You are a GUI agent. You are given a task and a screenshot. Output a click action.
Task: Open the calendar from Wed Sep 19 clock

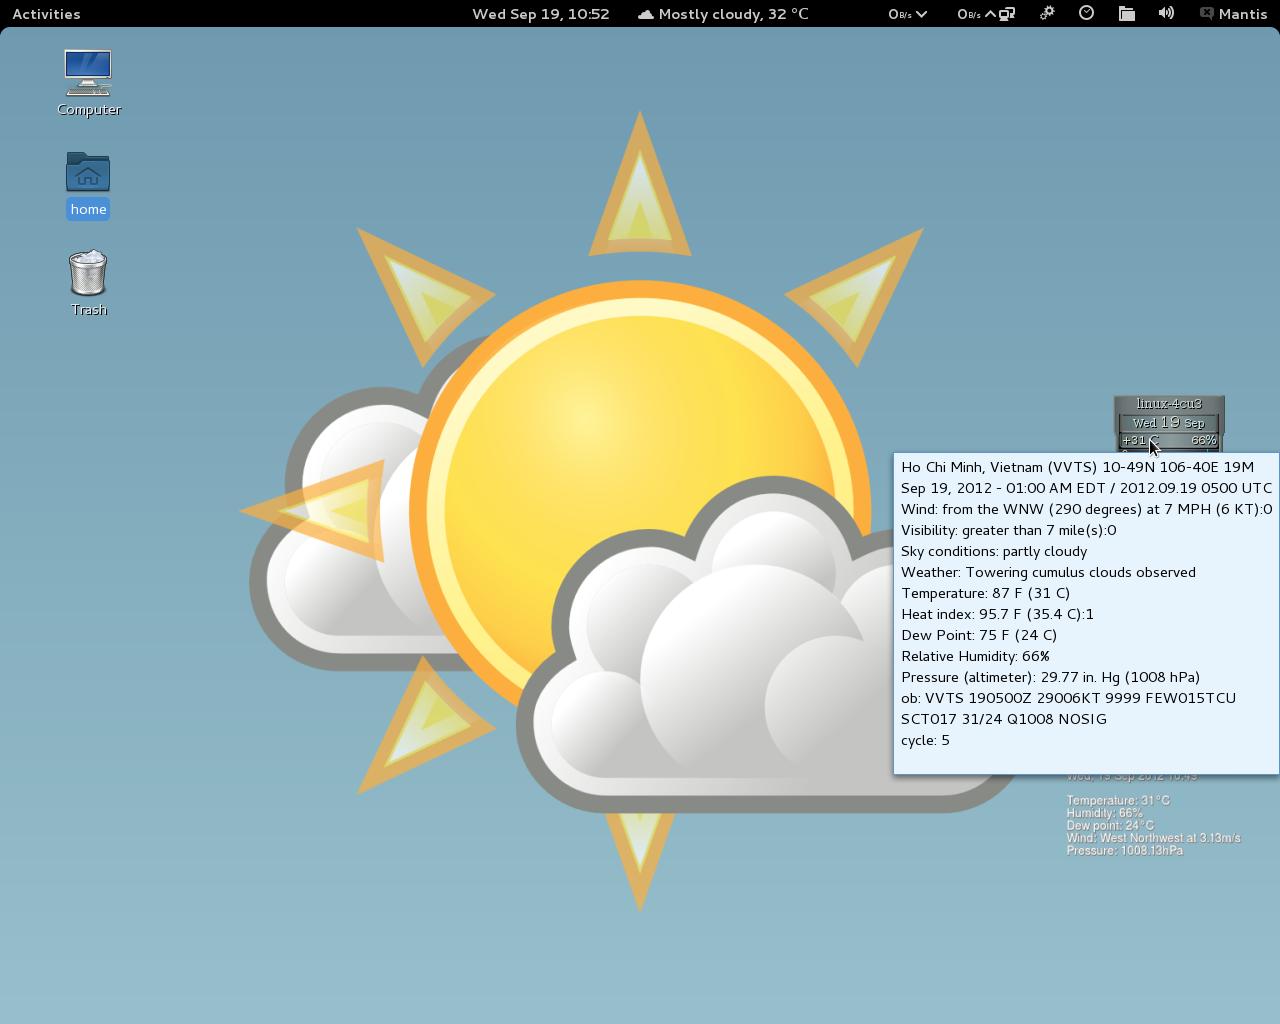click(x=540, y=14)
